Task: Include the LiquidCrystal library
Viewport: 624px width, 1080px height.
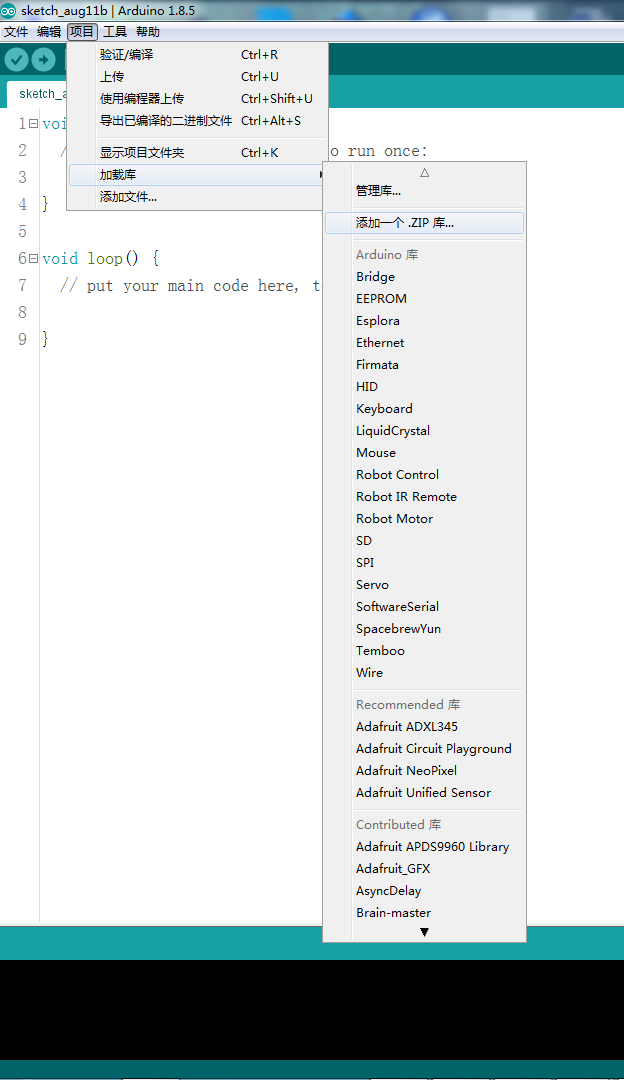Action: [x=424, y=431]
